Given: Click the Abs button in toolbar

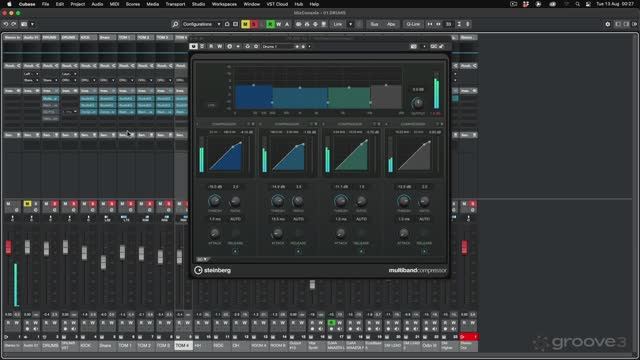Looking at the screenshot, I should click(391, 24).
